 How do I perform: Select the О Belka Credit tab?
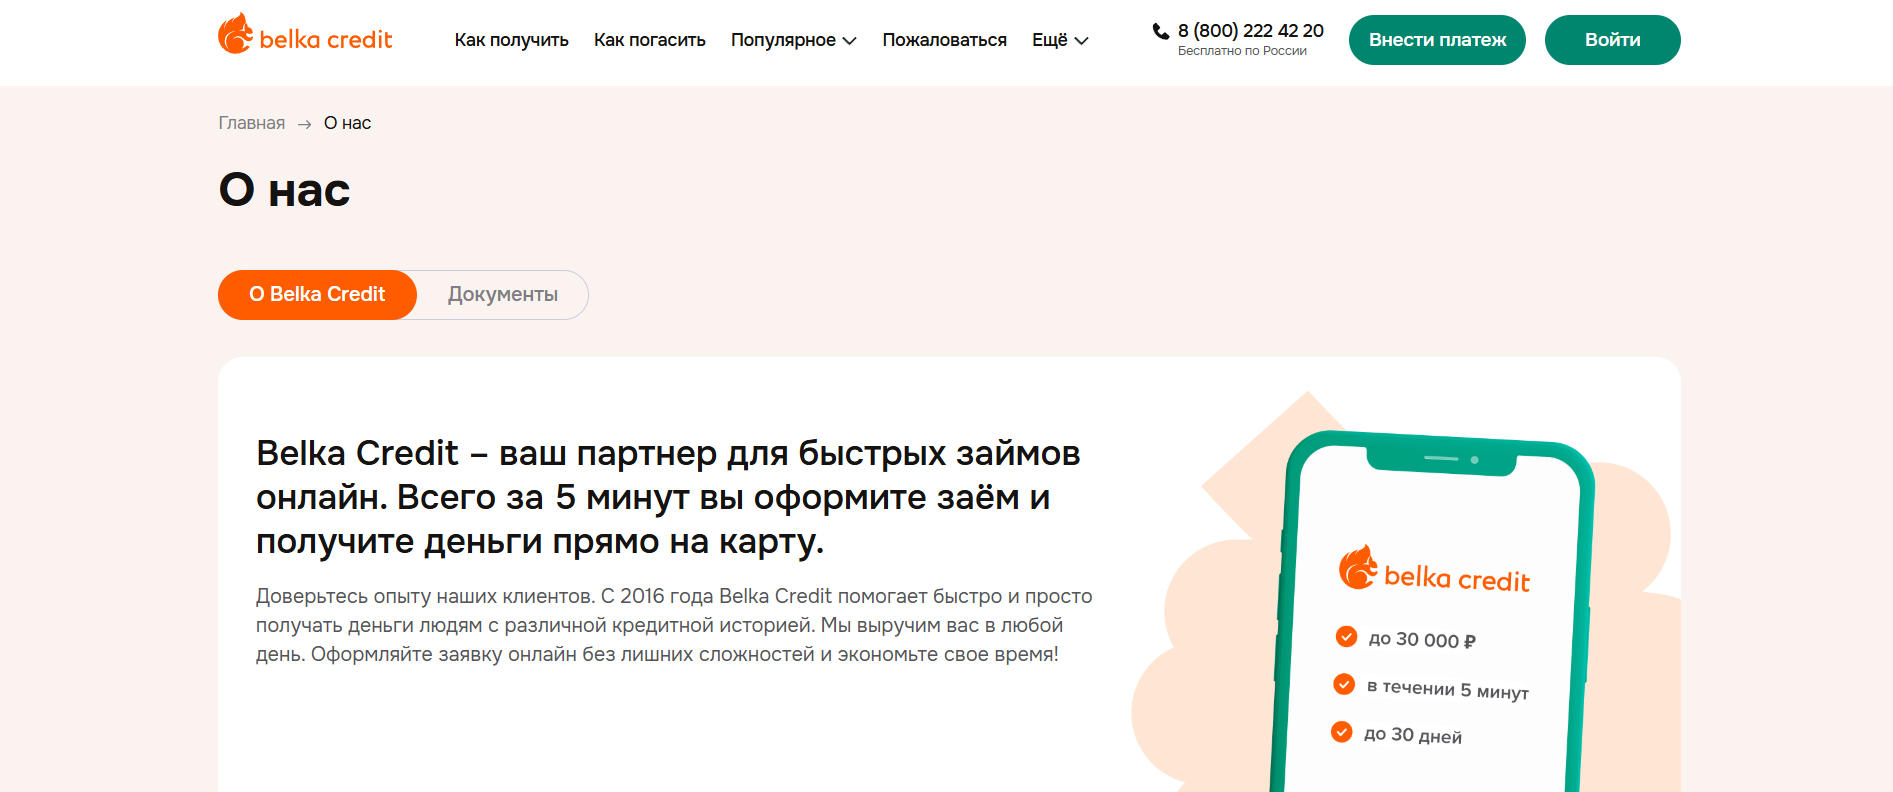coord(317,295)
